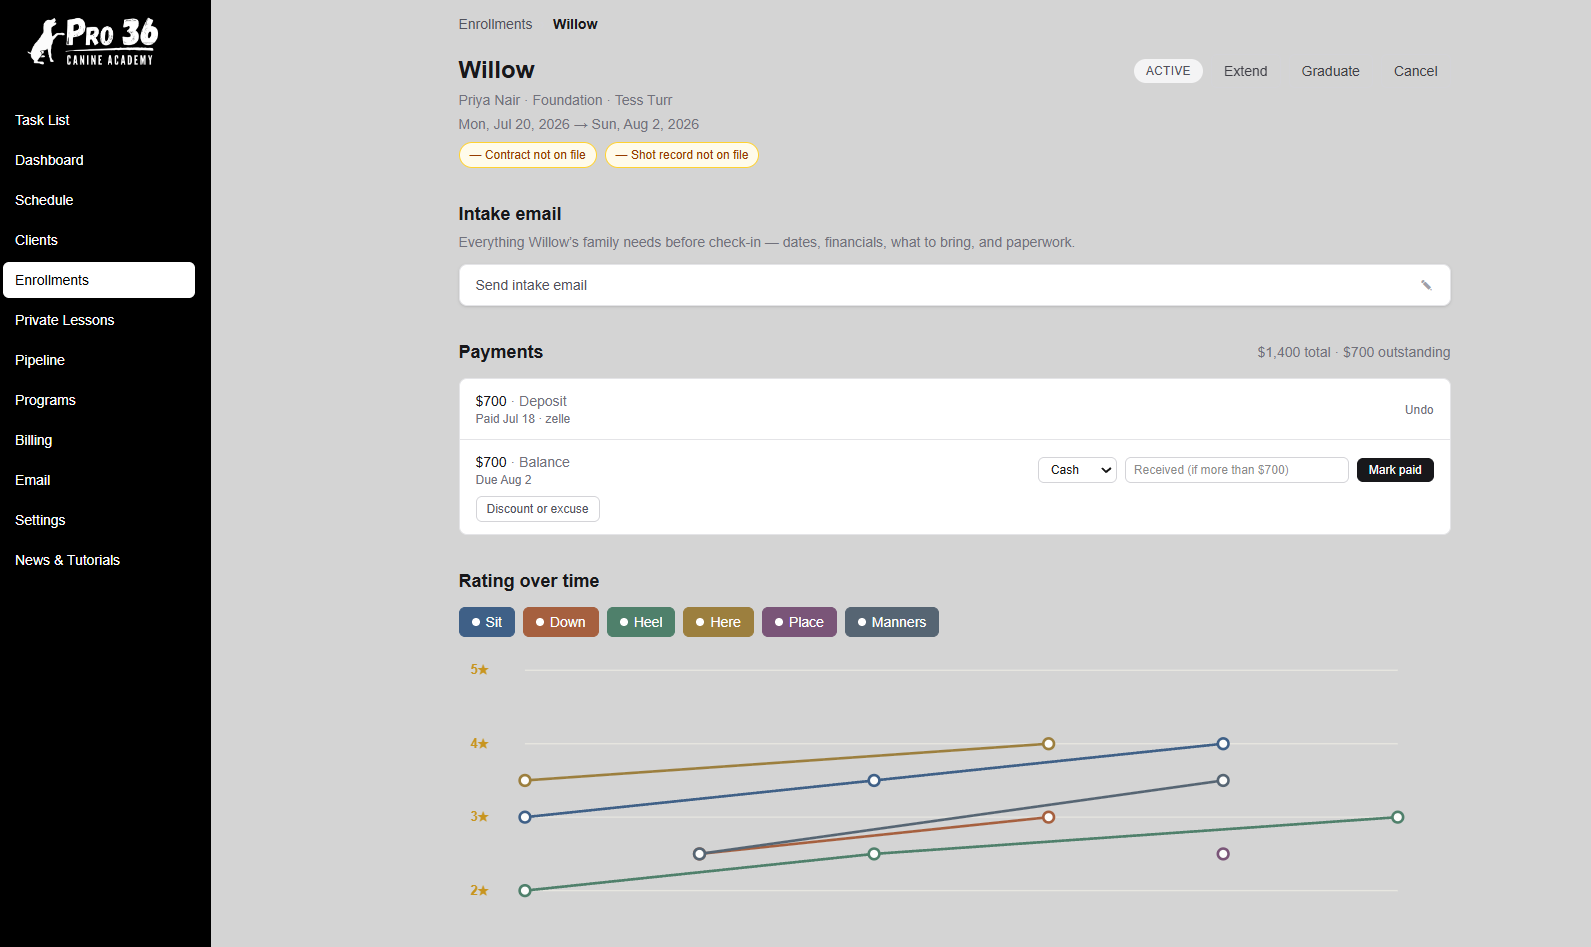Cancel Willow's enrollment

coord(1415,71)
